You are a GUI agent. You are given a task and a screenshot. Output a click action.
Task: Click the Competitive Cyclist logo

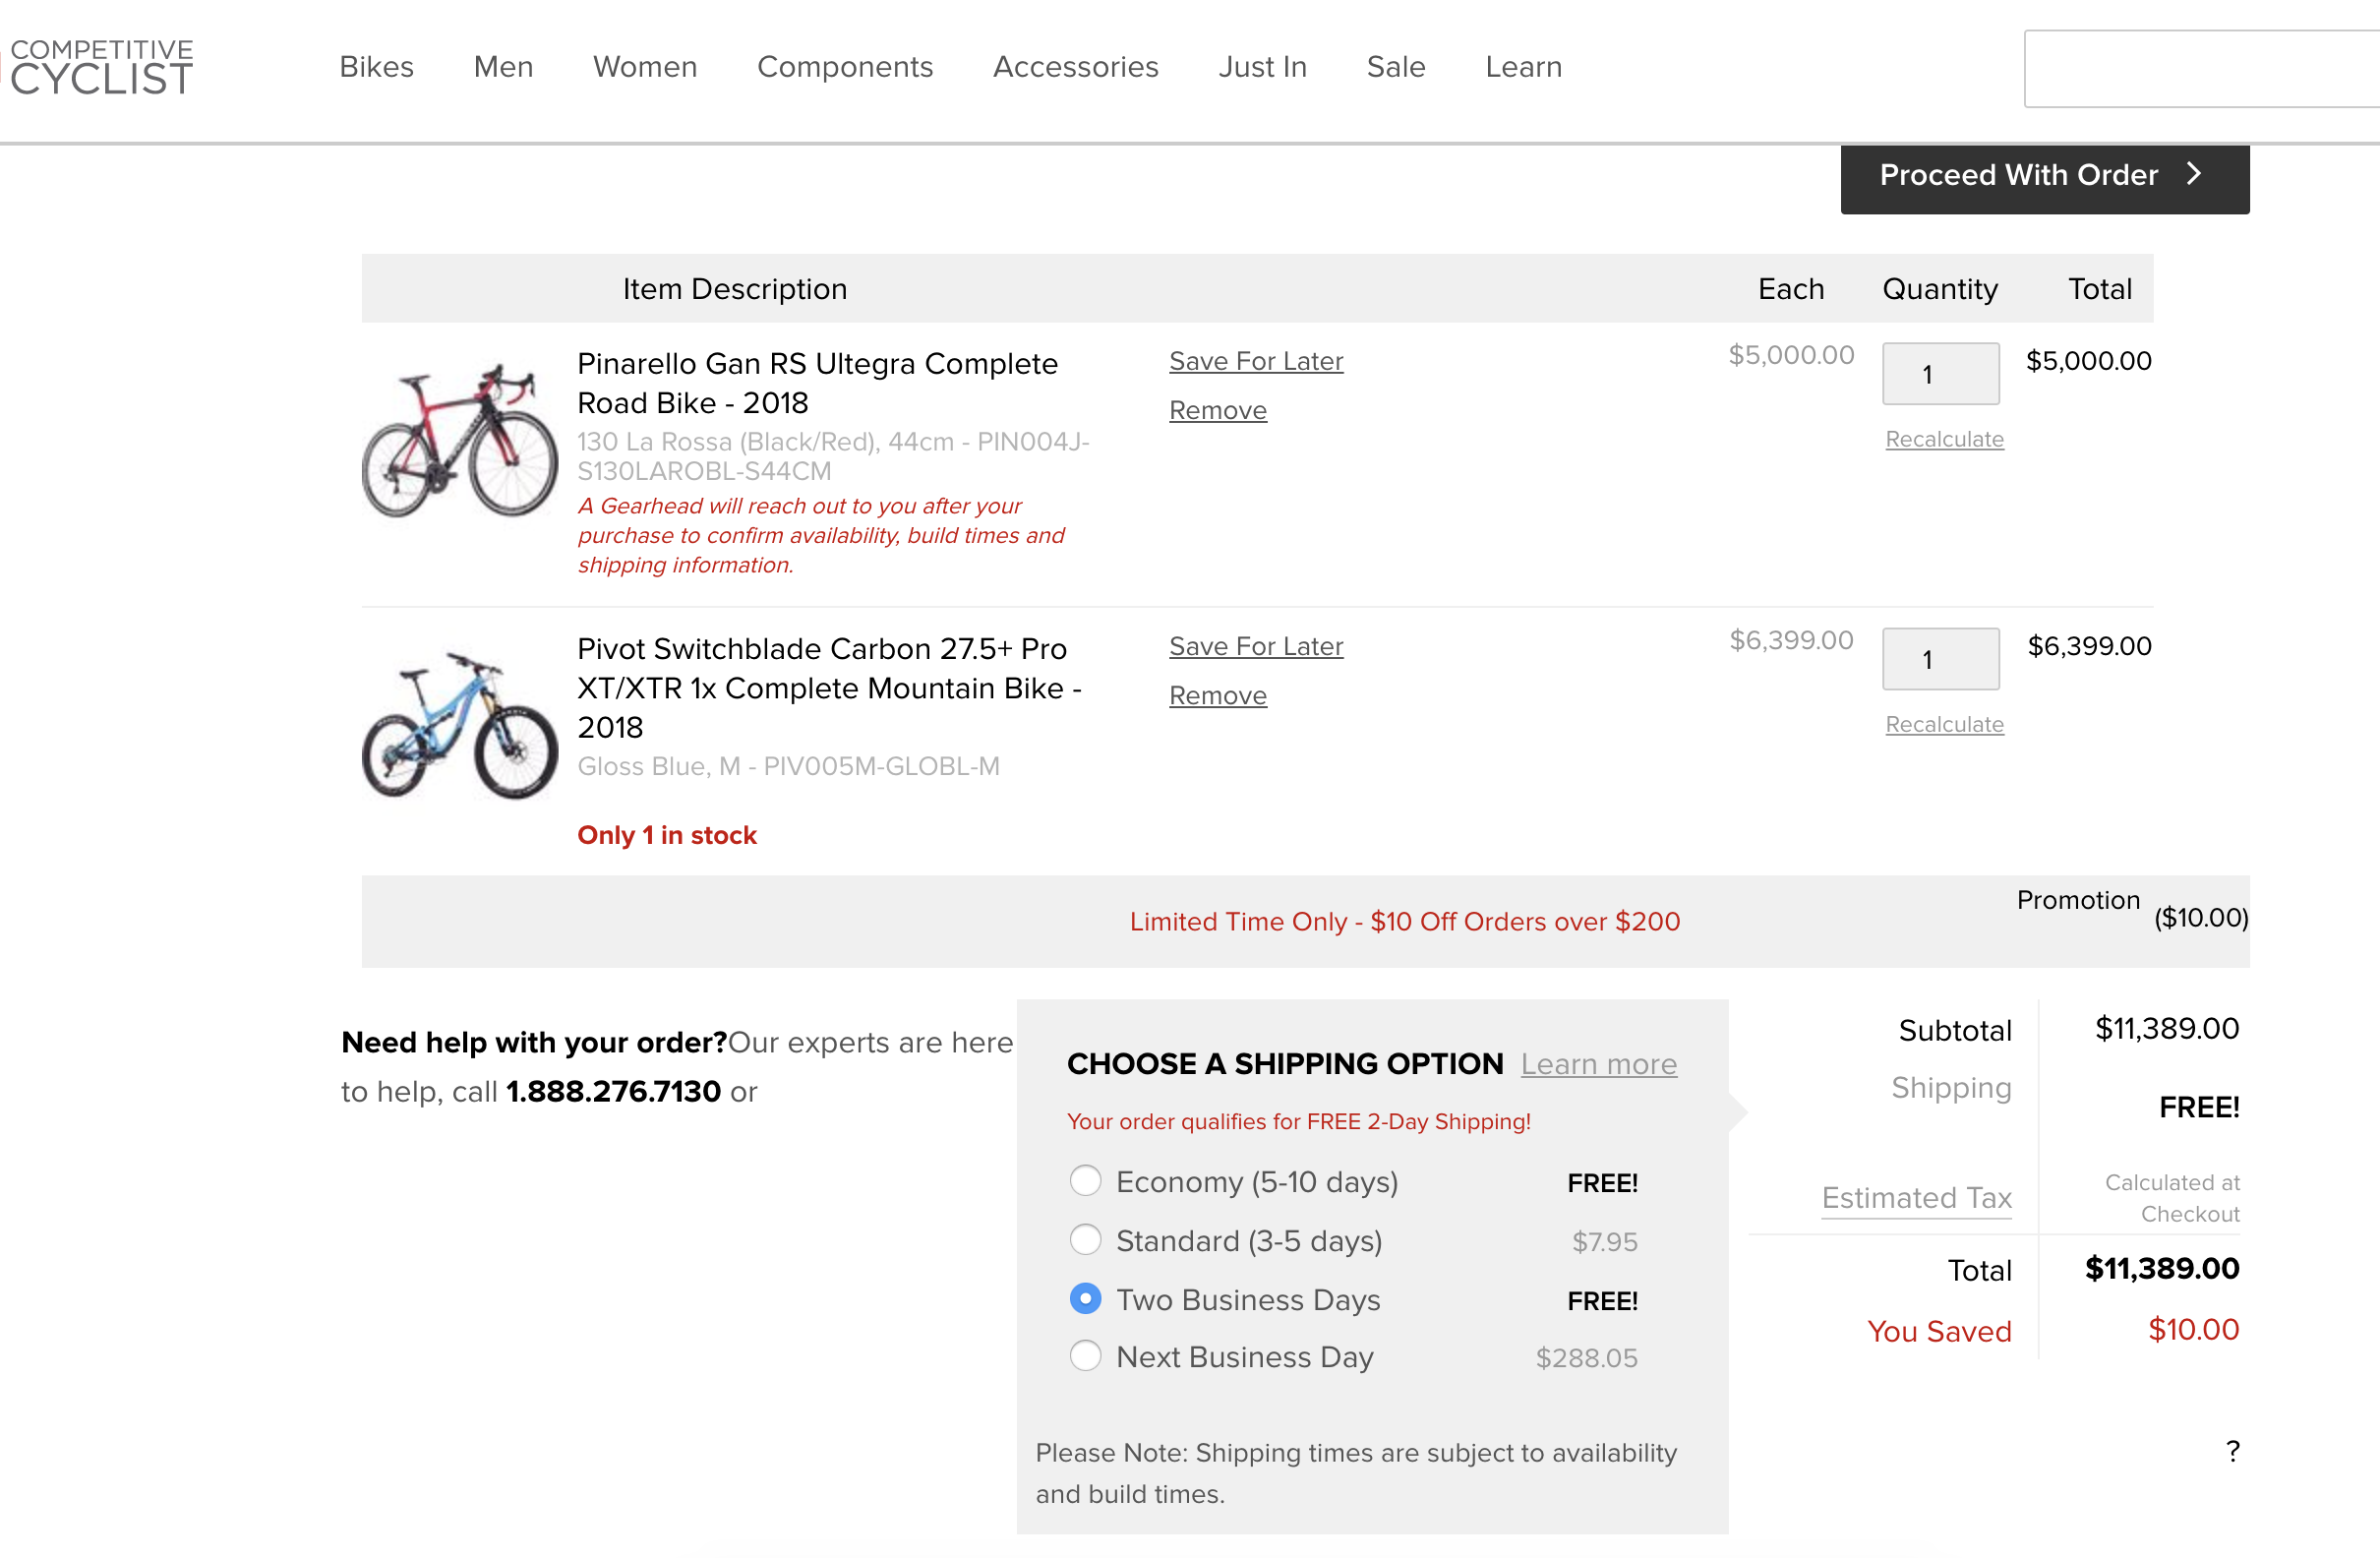point(101,67)
